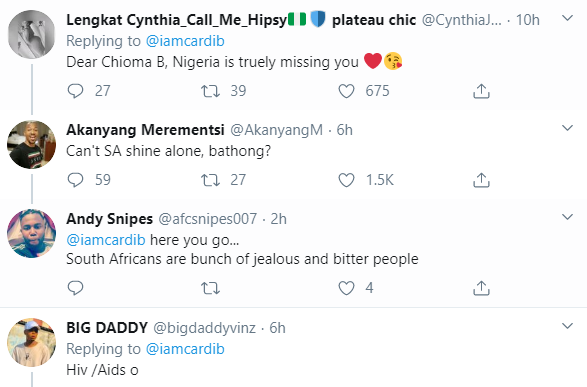587x387 pixels.
Task: Retweet Andy Snipes' tweet
Action: tap(210, 288)
